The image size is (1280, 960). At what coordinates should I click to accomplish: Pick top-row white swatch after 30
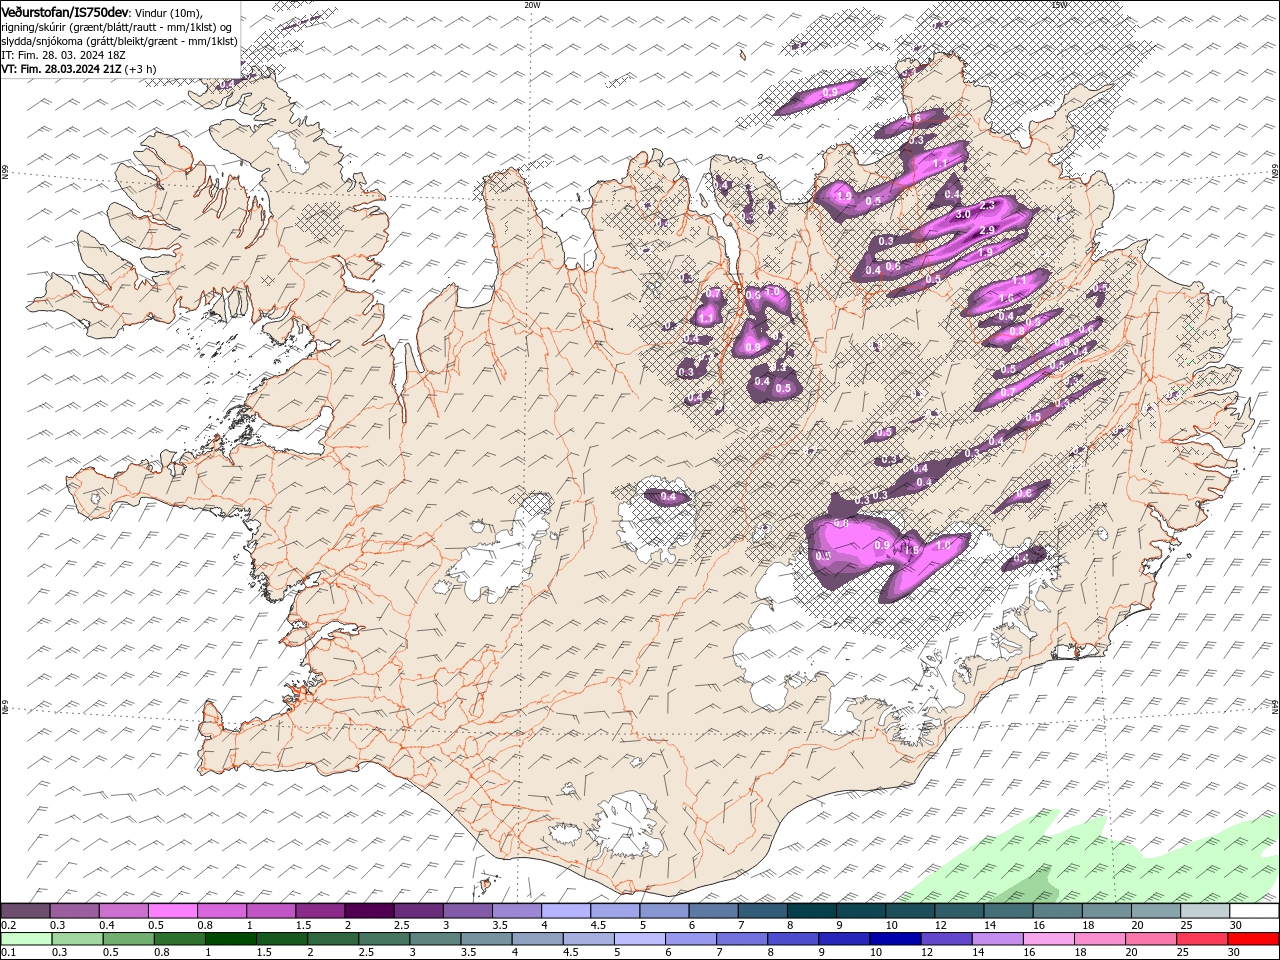click(x=1254, y=911)
